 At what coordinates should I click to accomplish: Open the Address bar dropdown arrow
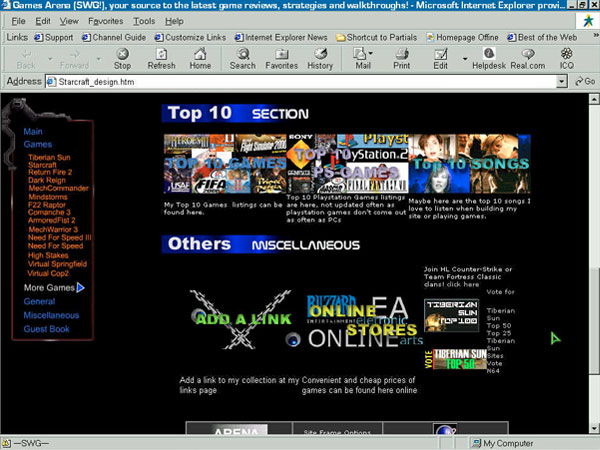pos(561,82)
